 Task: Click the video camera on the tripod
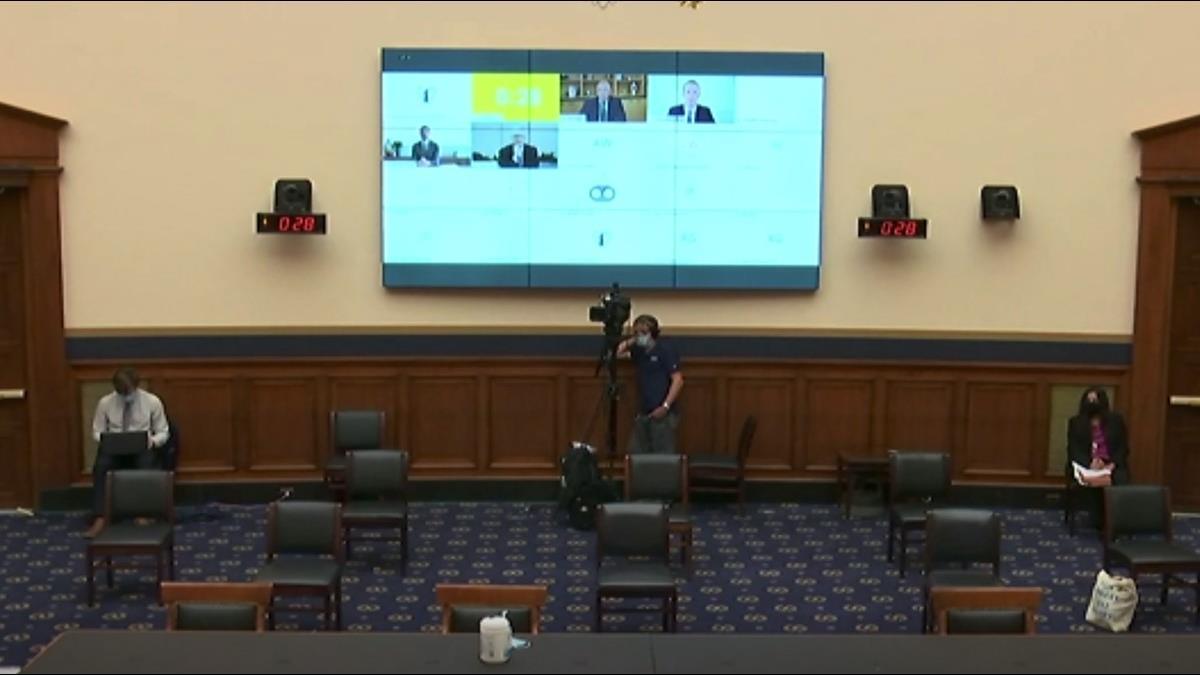tap(609, 311)
